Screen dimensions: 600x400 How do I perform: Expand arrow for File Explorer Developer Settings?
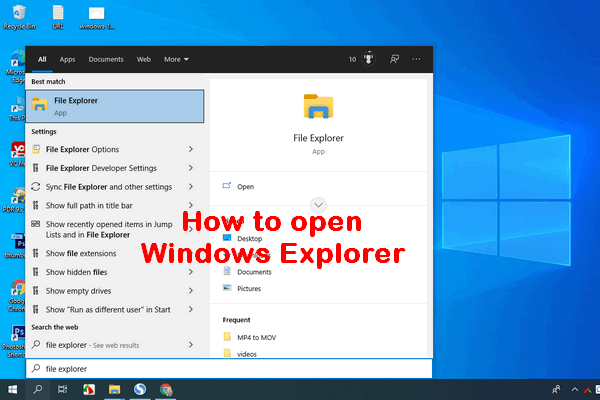point(191,168)
